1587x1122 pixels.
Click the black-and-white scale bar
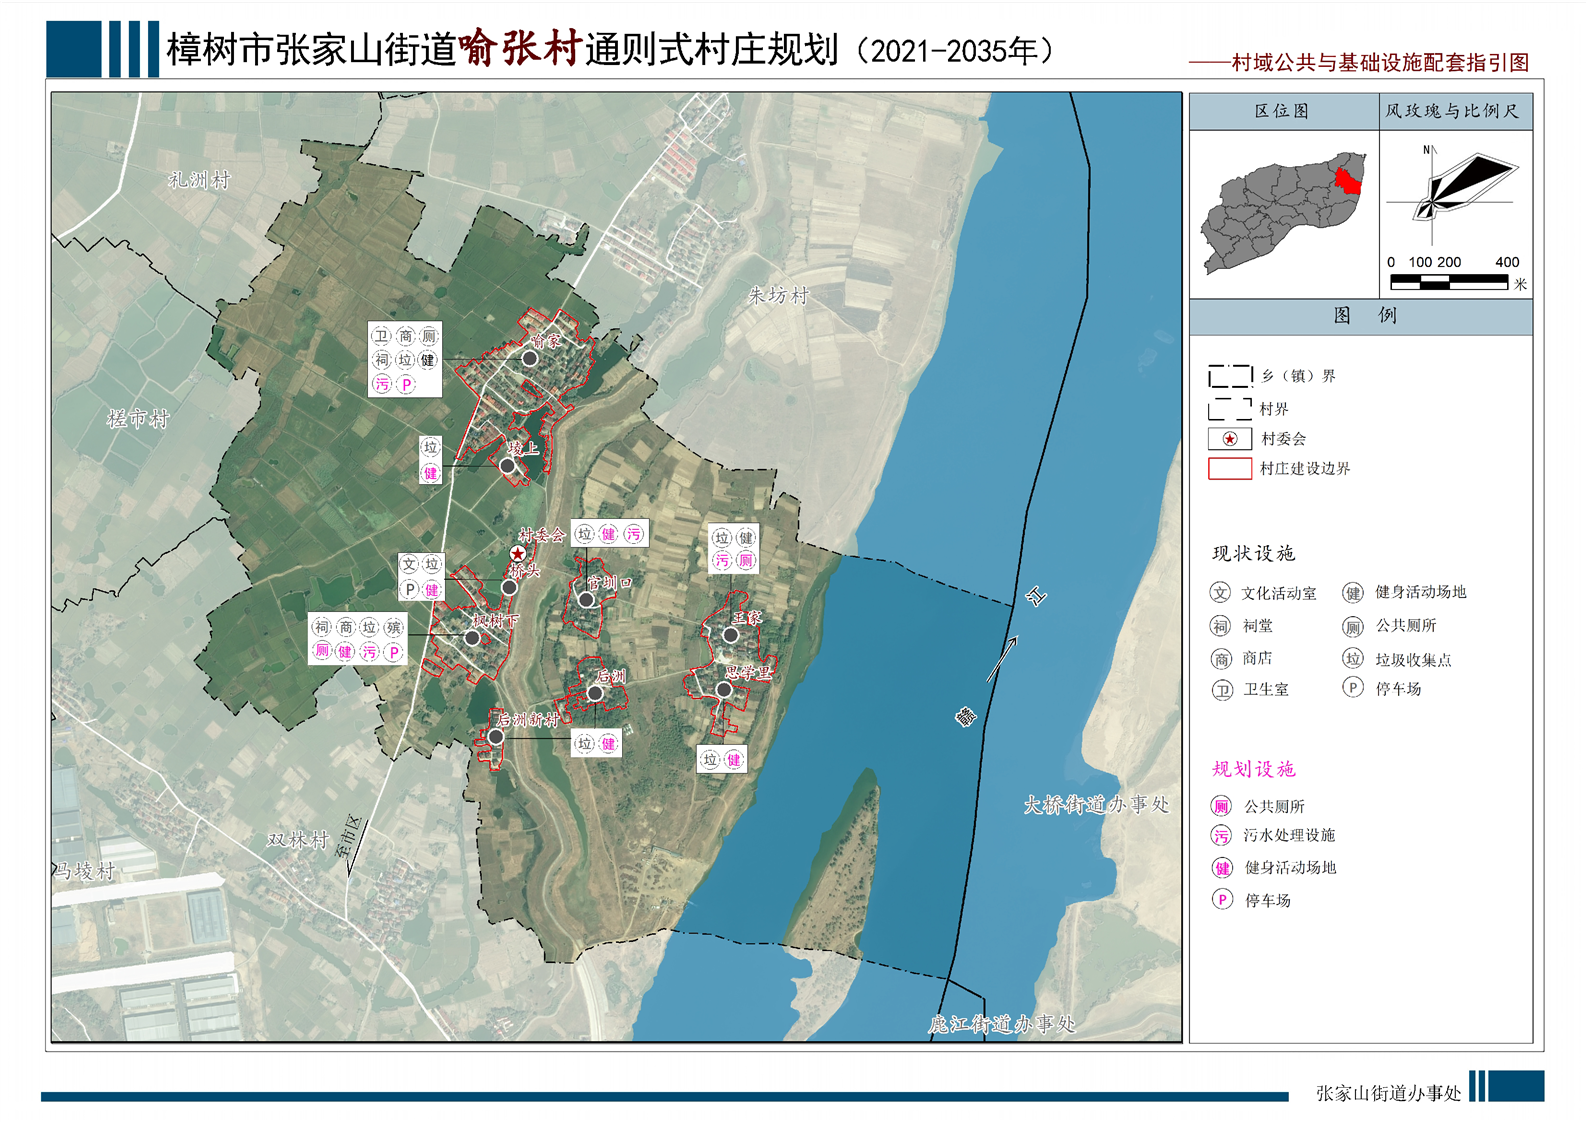click(1448, 283)
